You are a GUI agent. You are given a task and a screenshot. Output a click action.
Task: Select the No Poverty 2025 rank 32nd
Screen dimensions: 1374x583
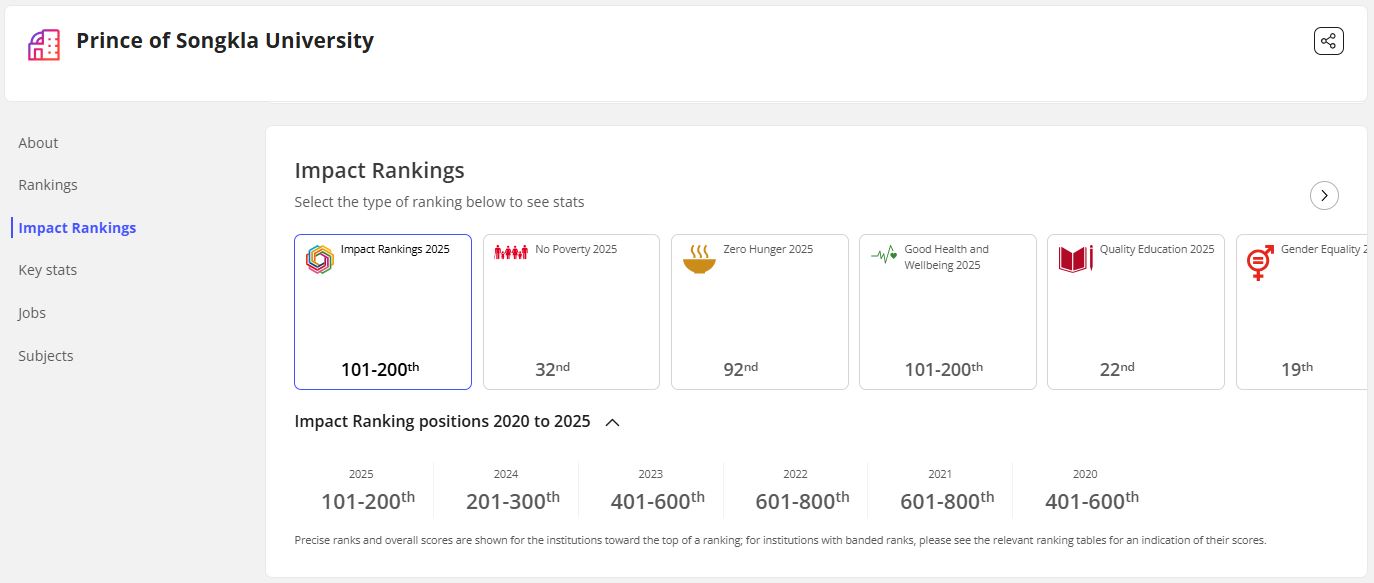click(552, 369)
